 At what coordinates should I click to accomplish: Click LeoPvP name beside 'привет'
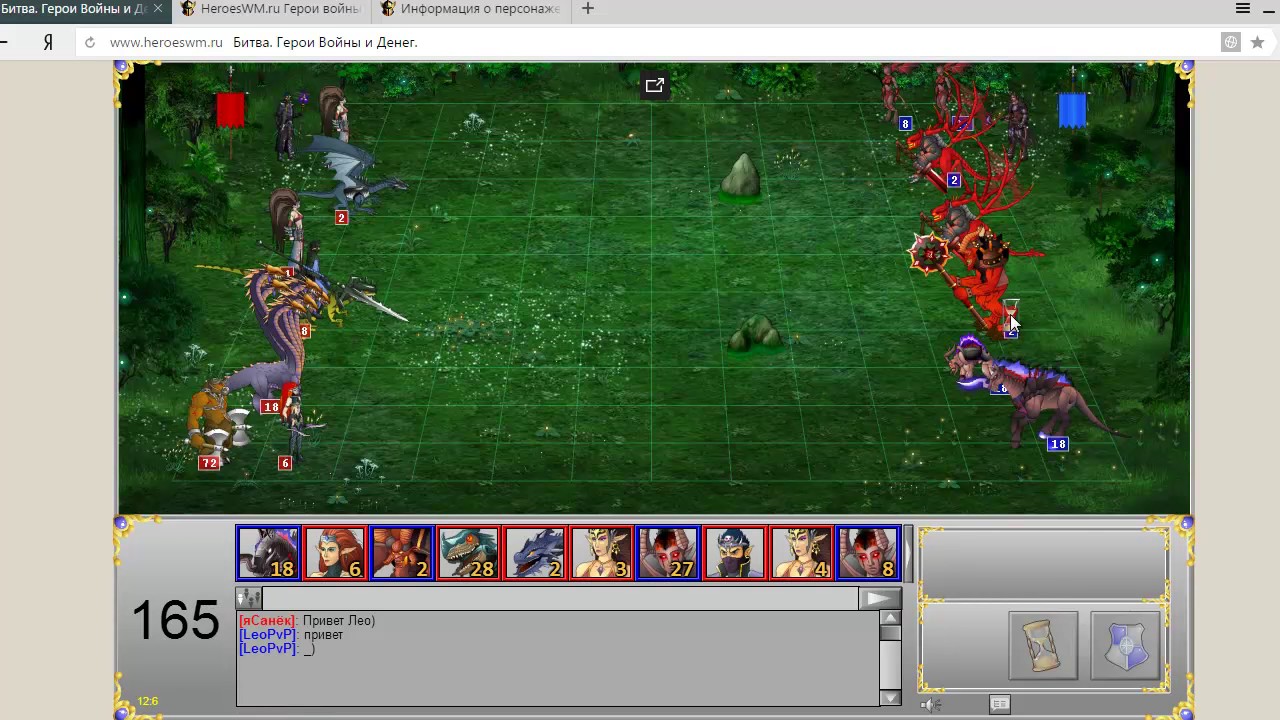pyautogui.click(x=268, y=635)
